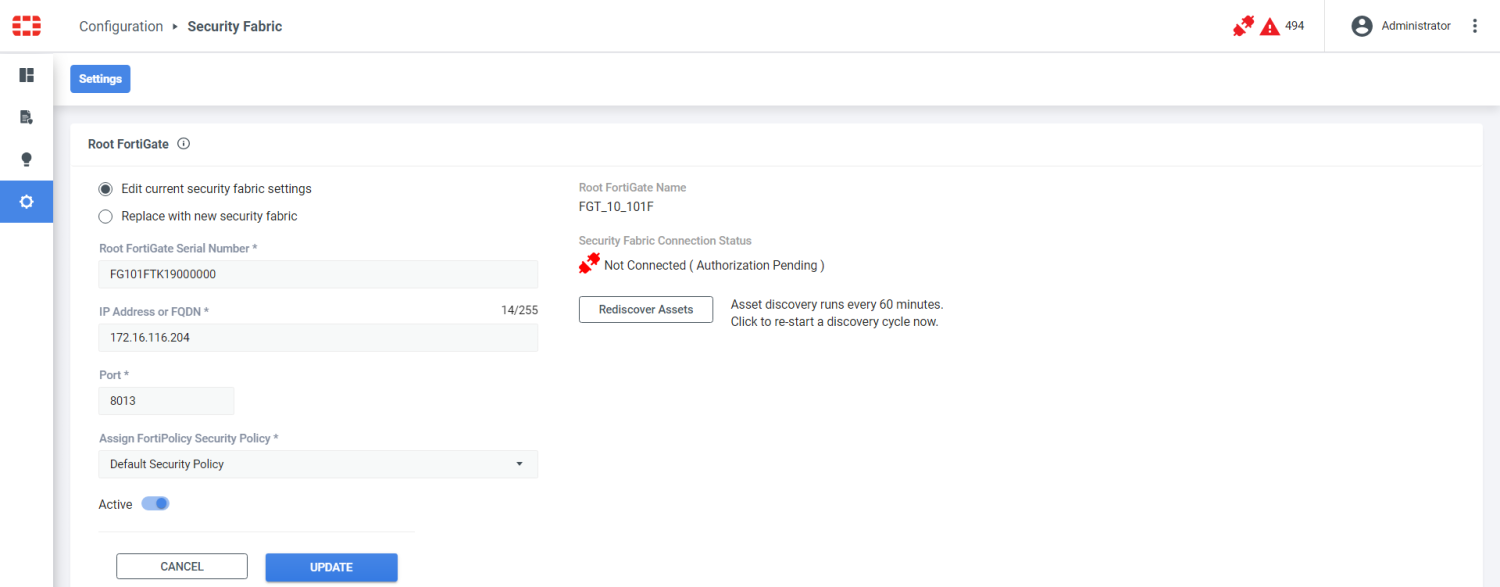Select Edit current security fabric settings
This screenshot has height=587, width=1500.
[x=105, y=188]
